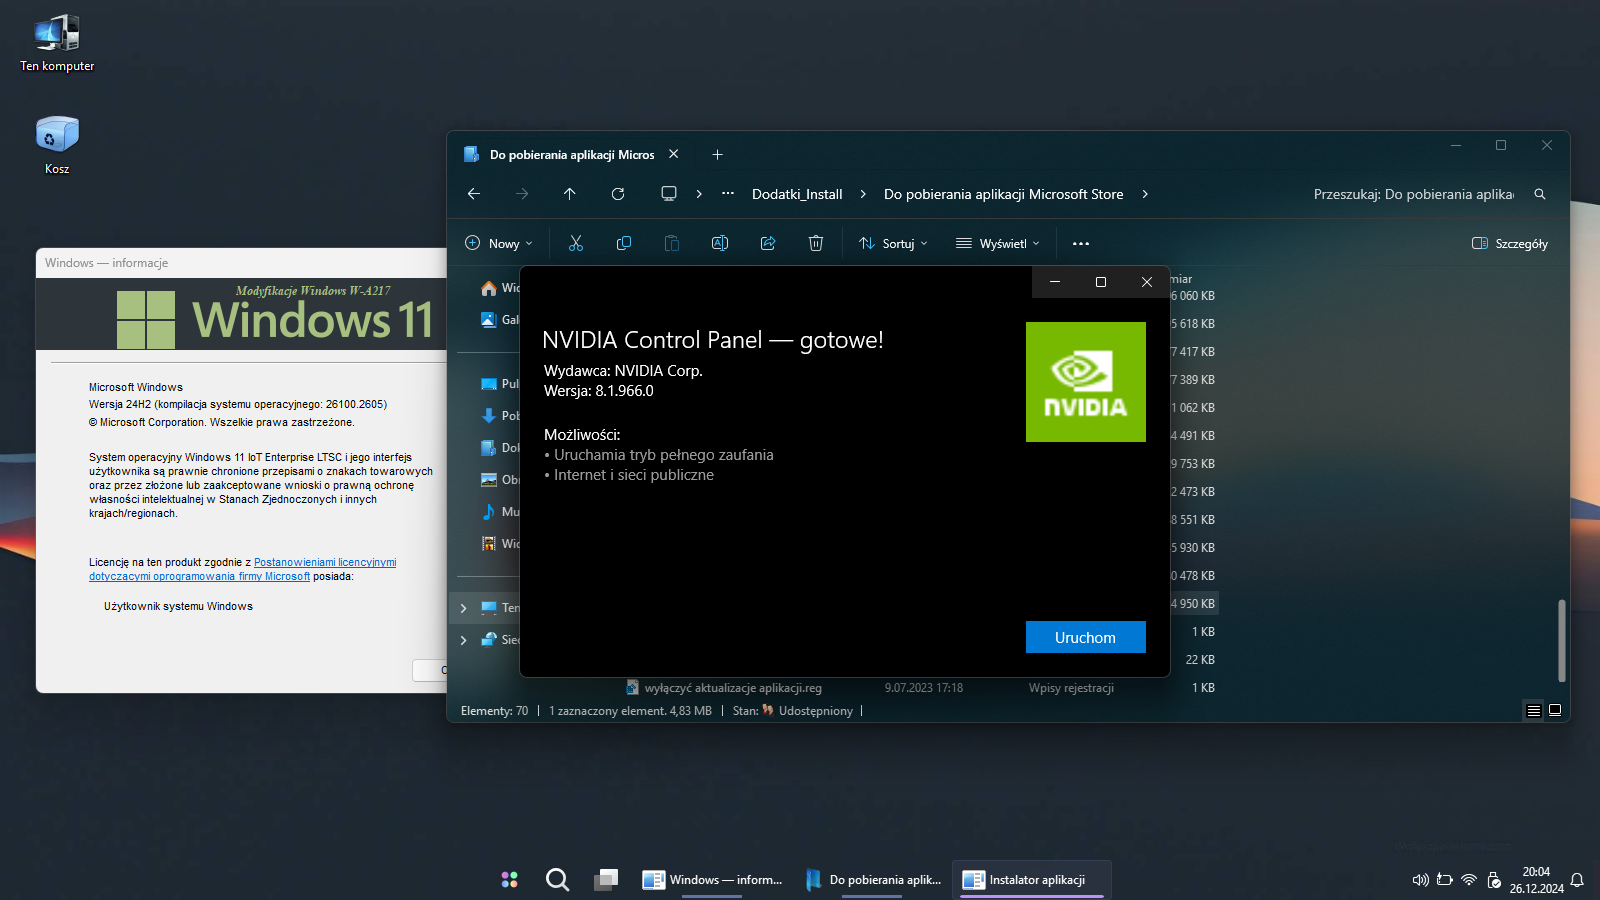Click the Cut scissors icon in toolbar
The image size is (1600, 900).
576,243
